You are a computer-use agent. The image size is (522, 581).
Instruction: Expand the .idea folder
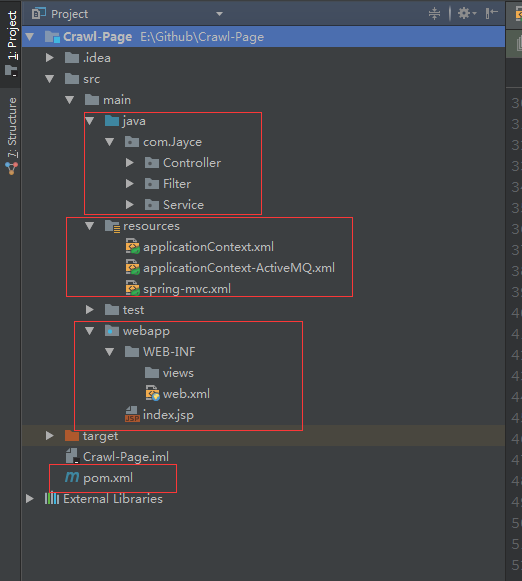[x=49, y=58]
